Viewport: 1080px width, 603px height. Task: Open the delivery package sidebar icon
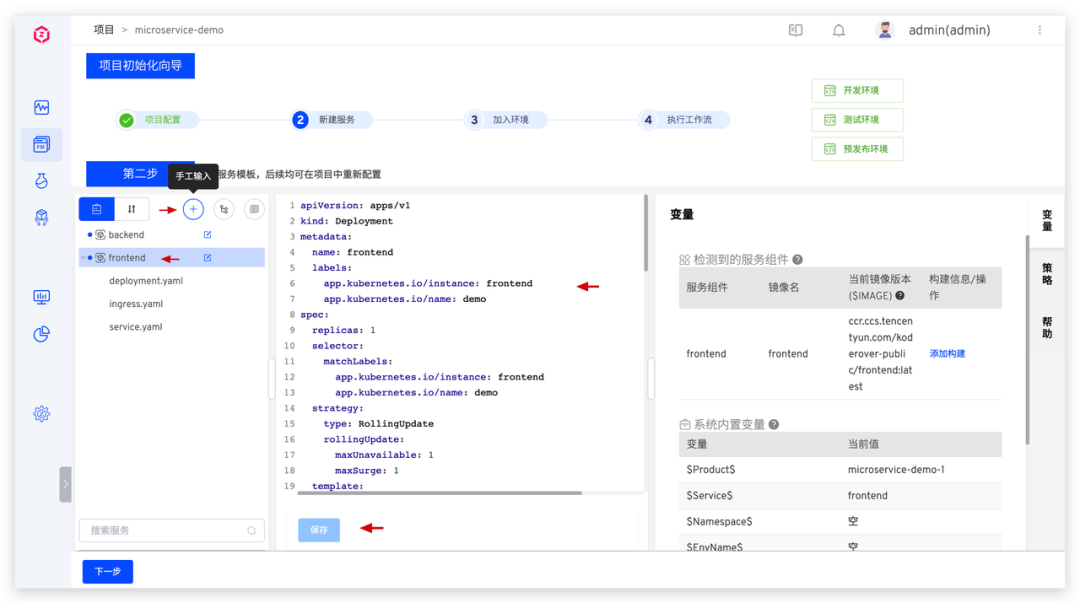[41, 218]
